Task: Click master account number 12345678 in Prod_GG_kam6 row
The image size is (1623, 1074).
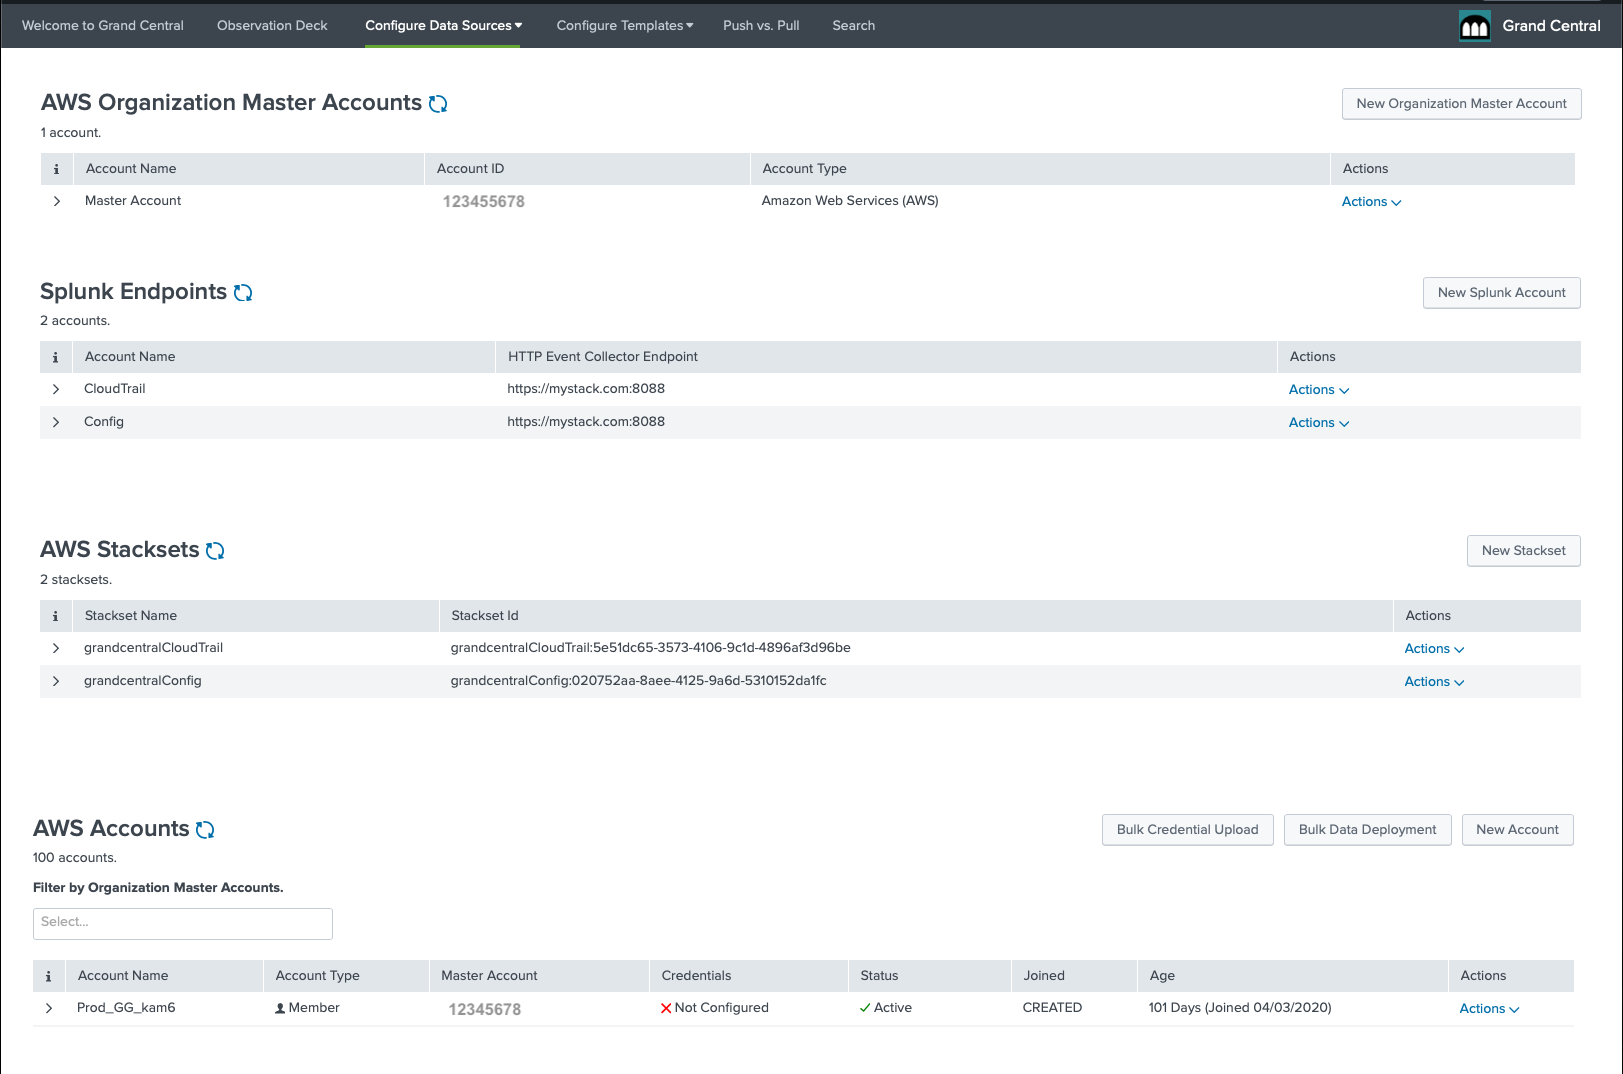Action: coord(485,1010)
